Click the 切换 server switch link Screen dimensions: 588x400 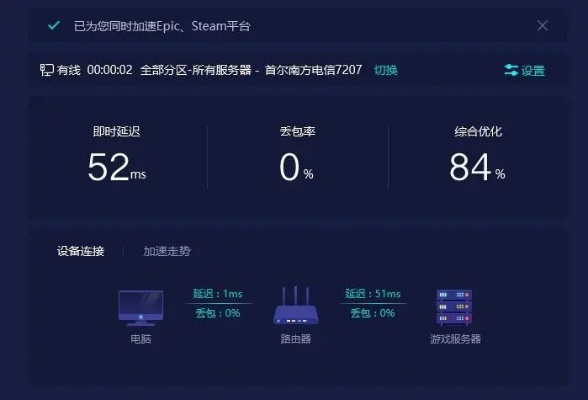pyautogui.click(x=386, y=70)
